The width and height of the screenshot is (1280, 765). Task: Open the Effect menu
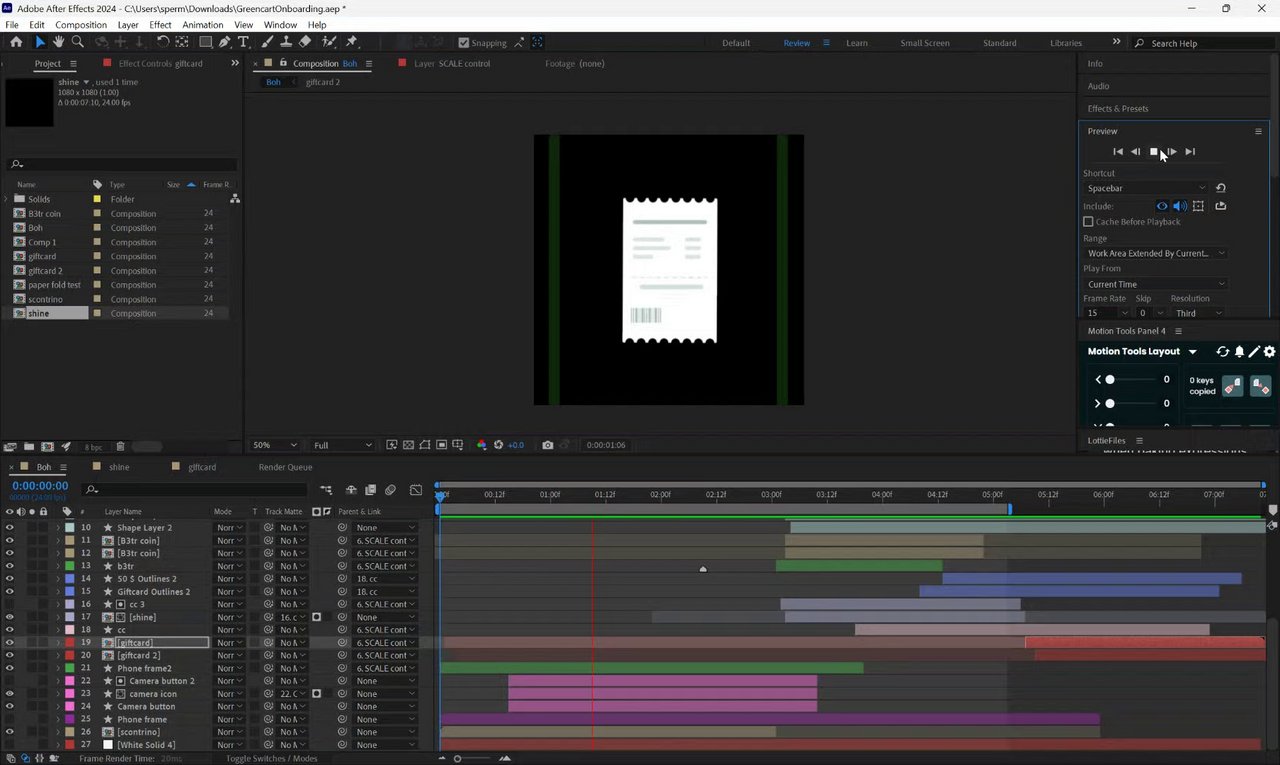click(x=160, y=24)
